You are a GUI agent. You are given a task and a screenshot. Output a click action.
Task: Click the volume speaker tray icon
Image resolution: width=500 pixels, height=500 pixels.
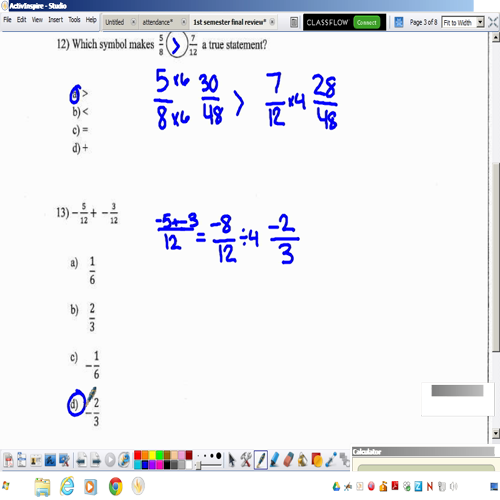[x=454, y=487]
